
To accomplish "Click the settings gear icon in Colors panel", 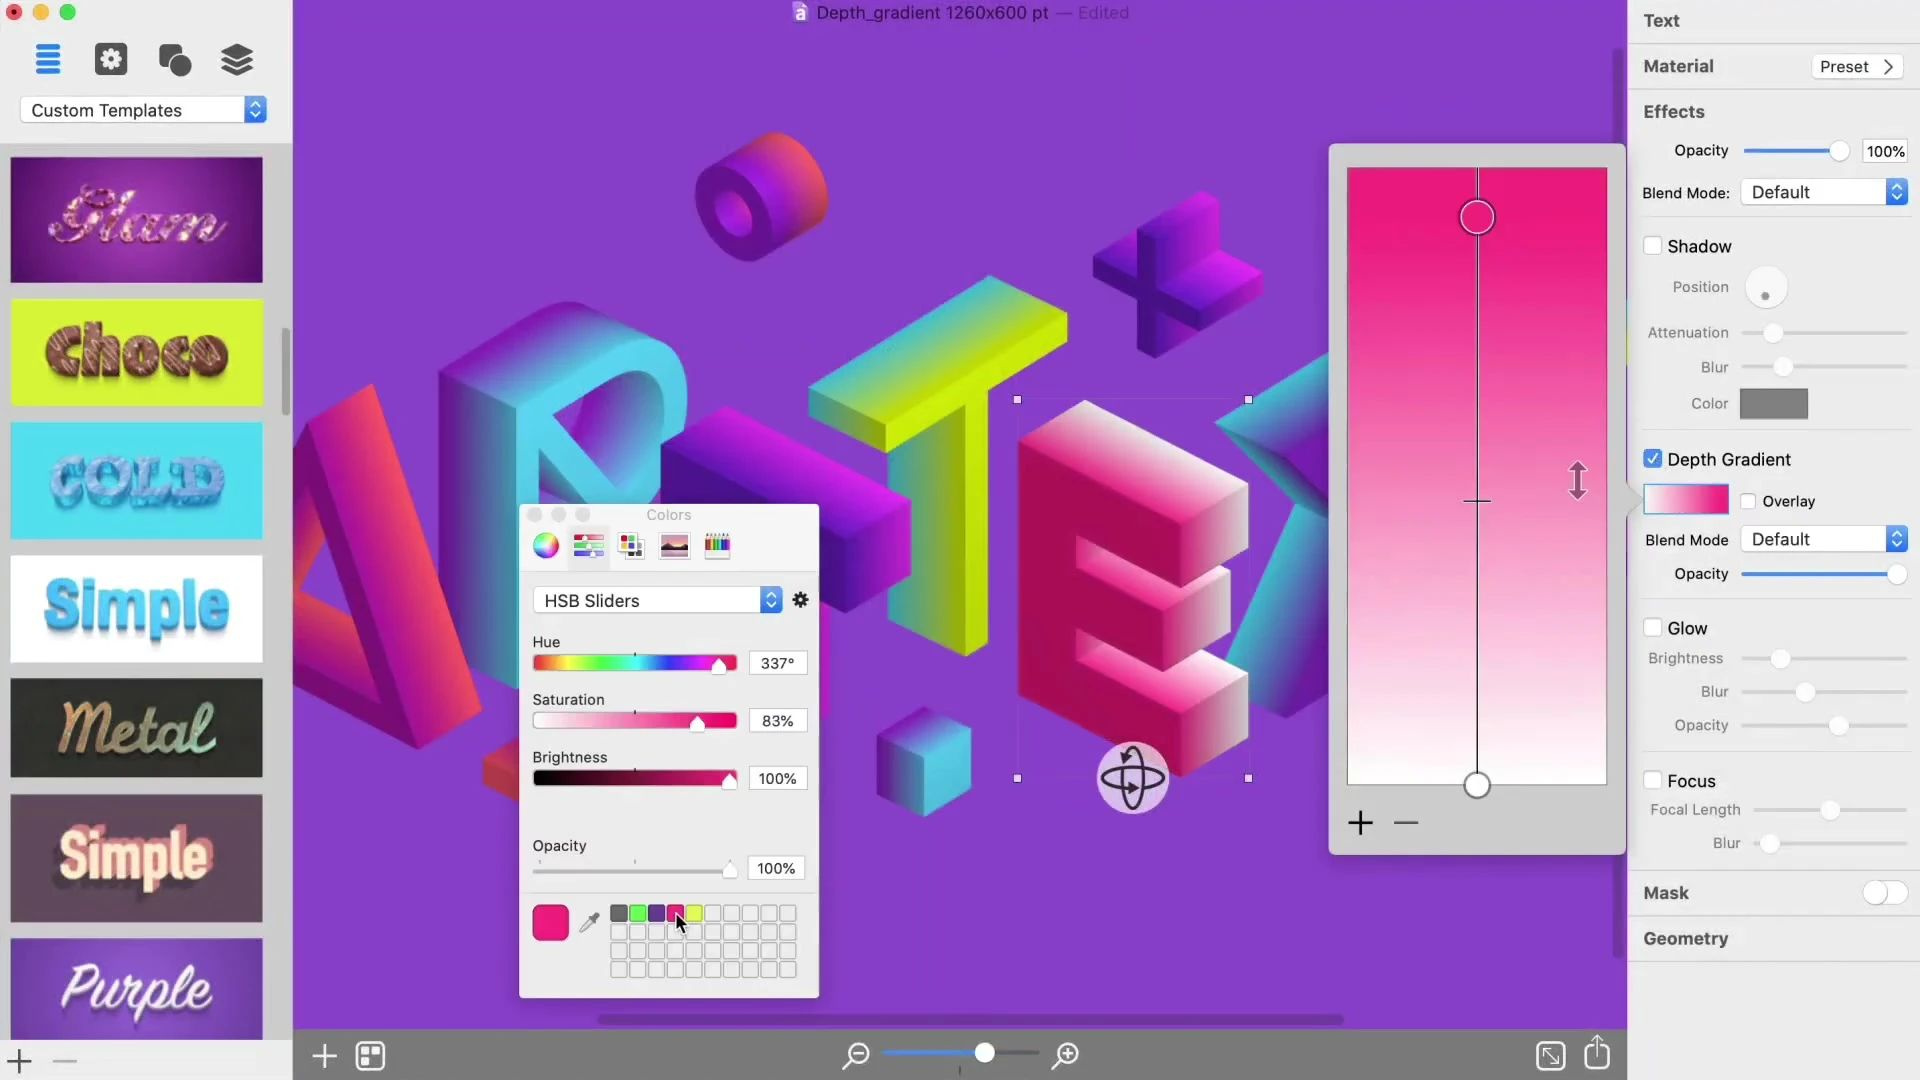I will click(x=799, y=600).
